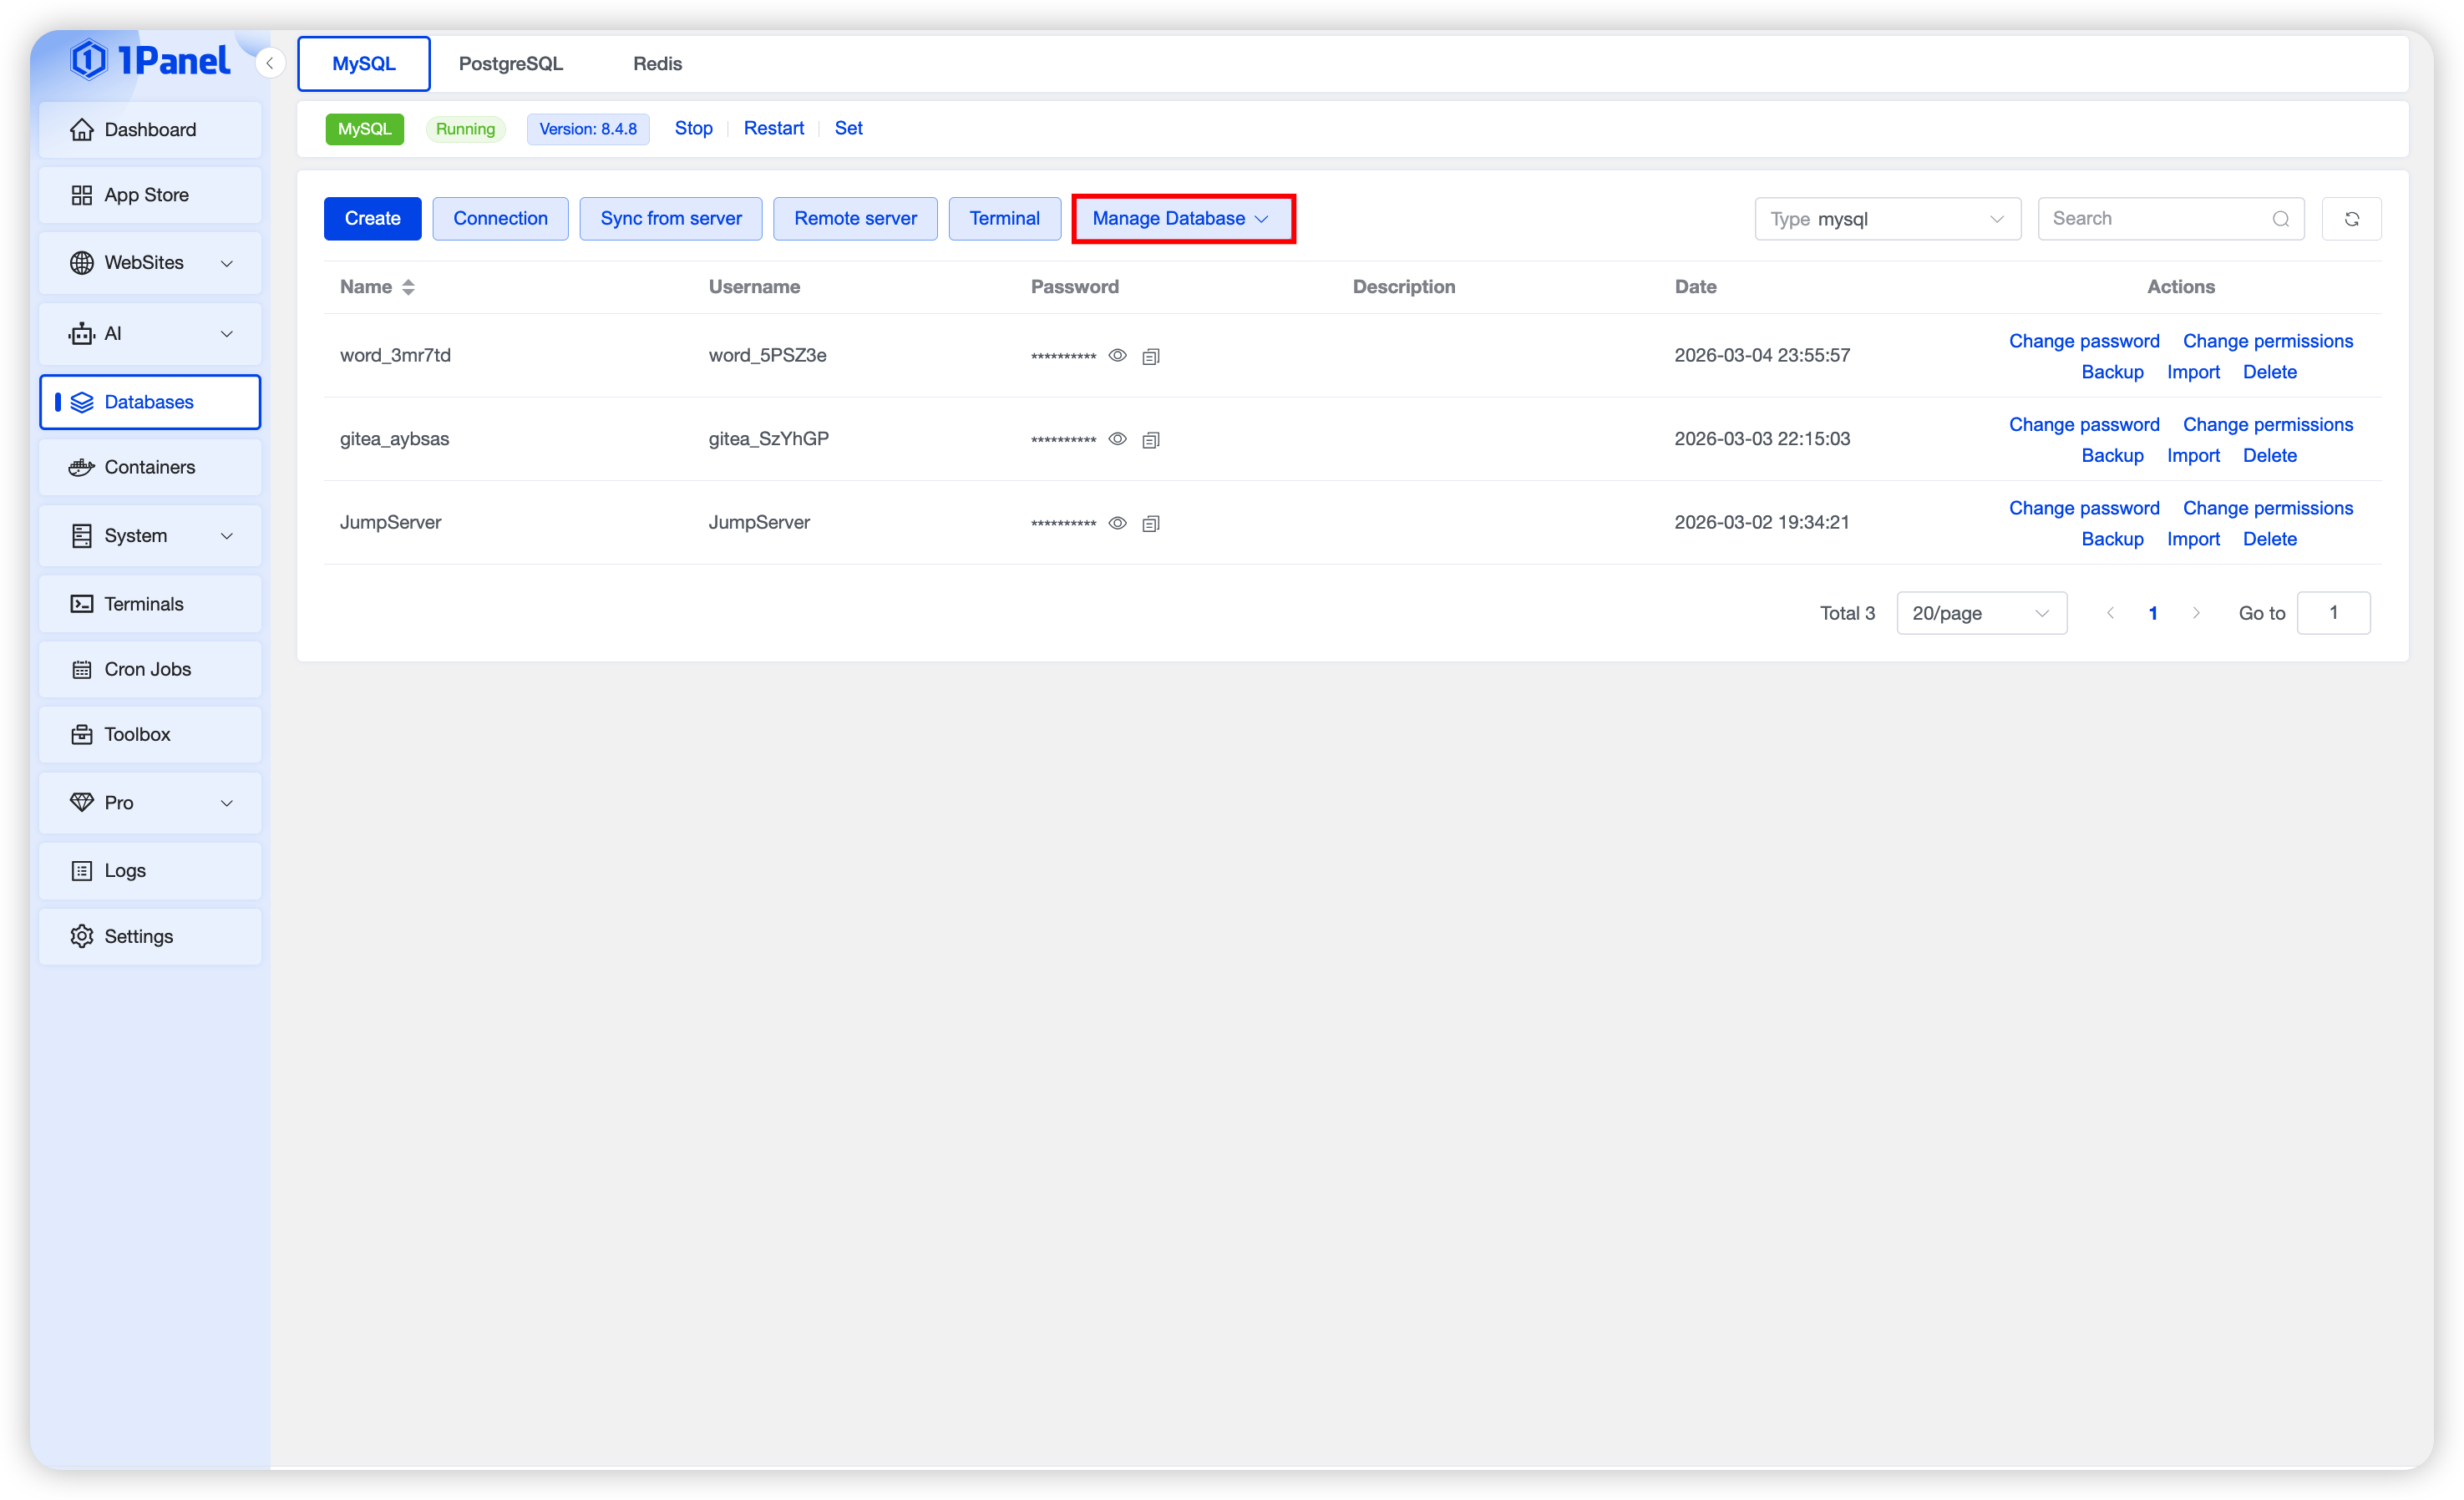Copy the word_5PSZ3e password
Image resolution: width=2464 pixels, height=1500 pixels.
[x=1151, y=356]
